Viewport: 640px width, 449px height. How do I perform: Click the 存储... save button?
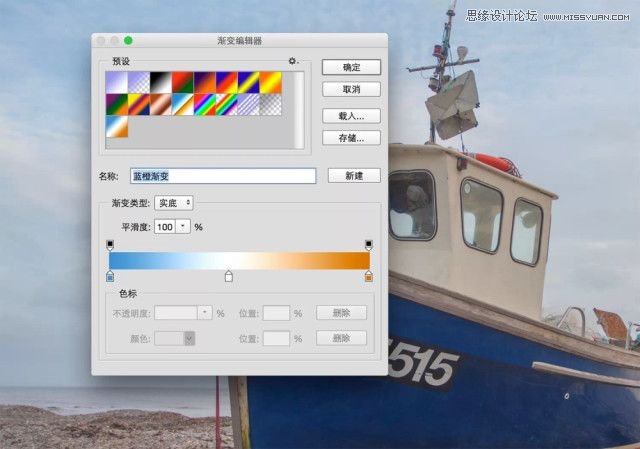click(351, 138)
